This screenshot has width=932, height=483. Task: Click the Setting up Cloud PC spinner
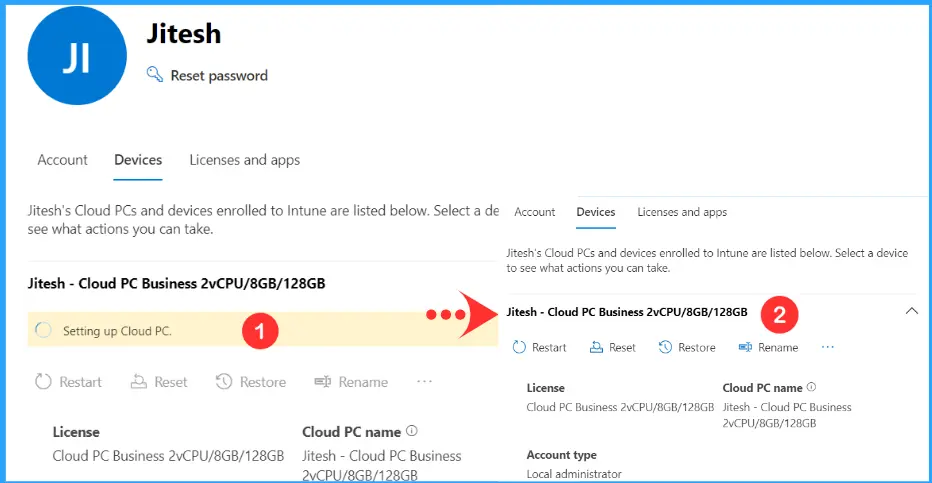43,330
